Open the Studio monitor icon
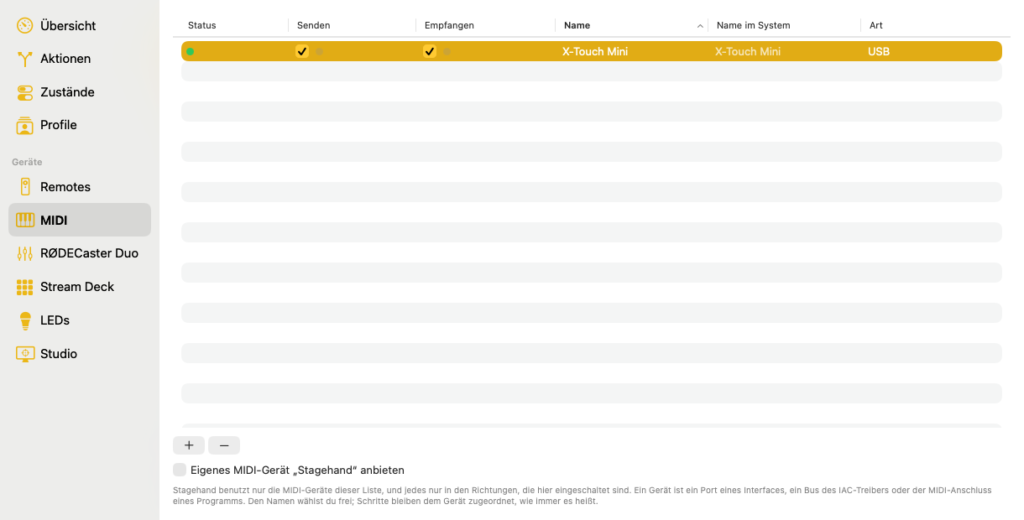Viewport: 1024px width, 520px height. pyautogui.click(x=25, y=353)
